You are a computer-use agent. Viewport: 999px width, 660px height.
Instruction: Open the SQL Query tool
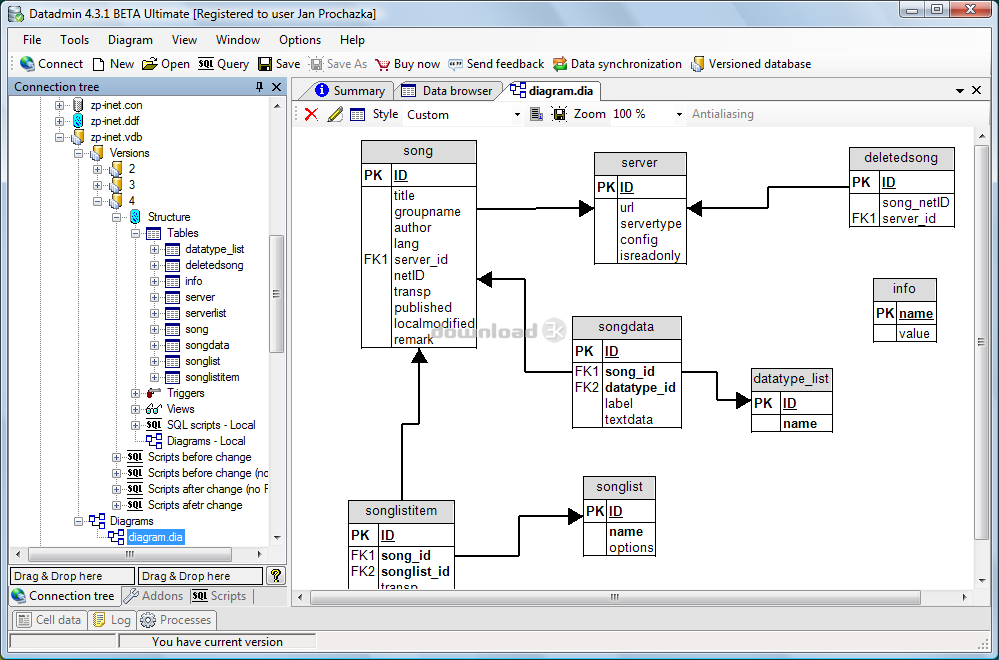(x=224, y=64)
